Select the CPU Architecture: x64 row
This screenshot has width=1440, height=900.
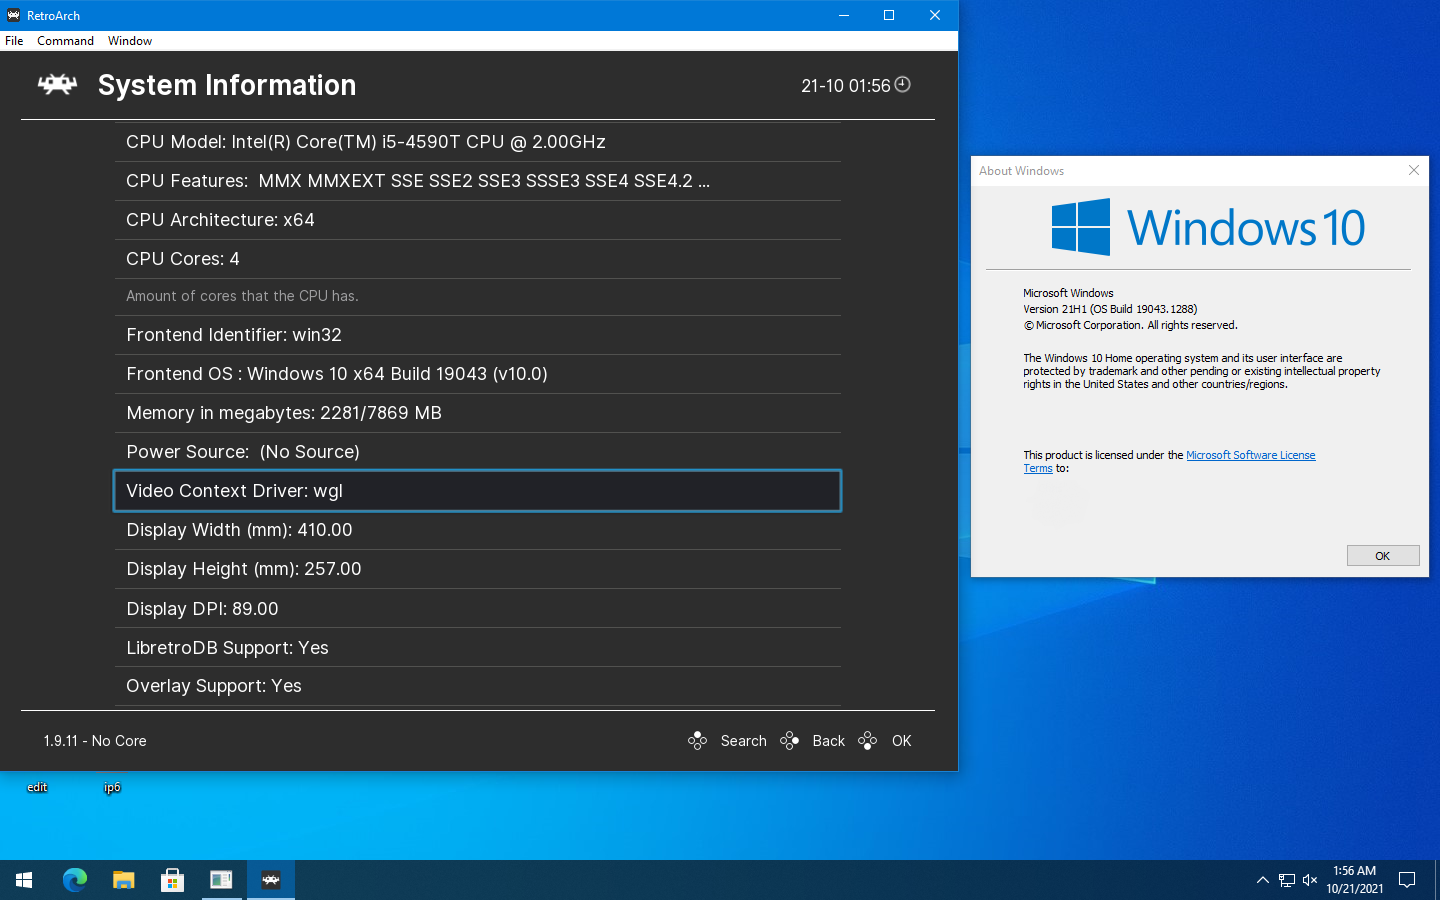(478, 220)
